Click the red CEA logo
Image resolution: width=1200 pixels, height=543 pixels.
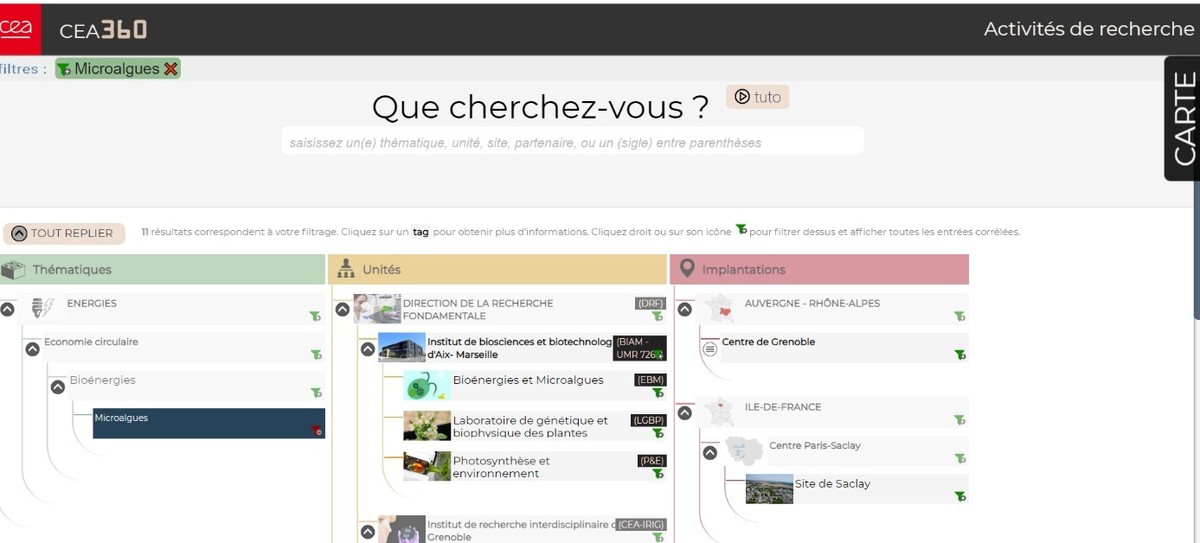click(19, 29)
